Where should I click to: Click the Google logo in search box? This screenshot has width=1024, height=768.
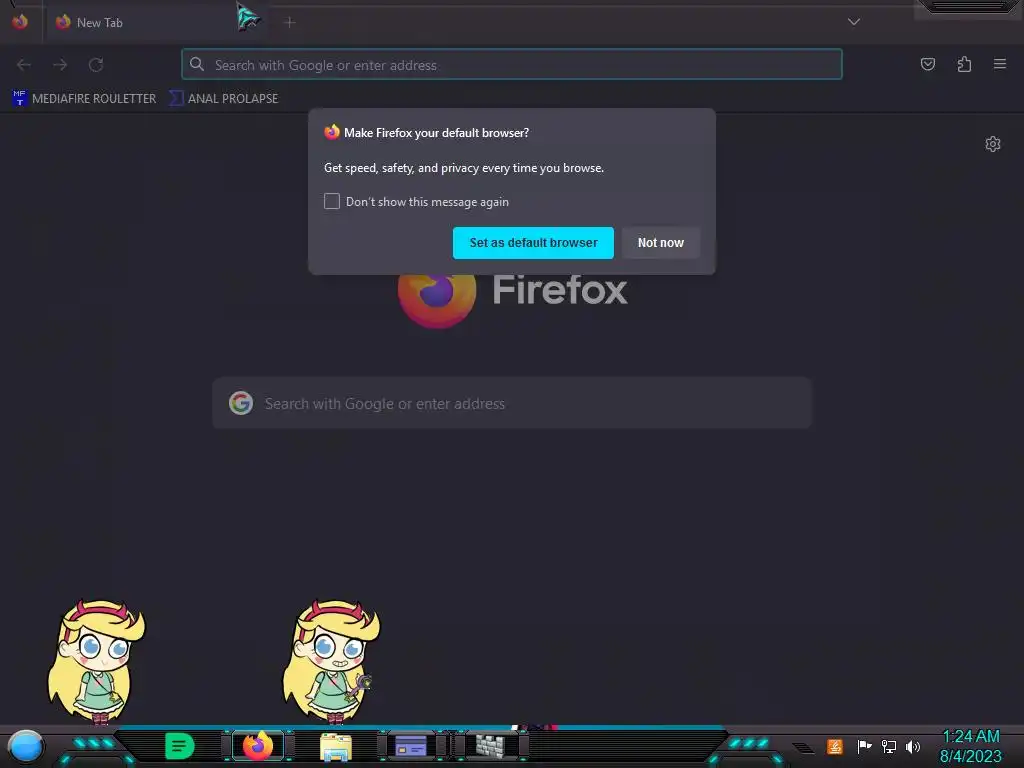[x=241, y=404]
